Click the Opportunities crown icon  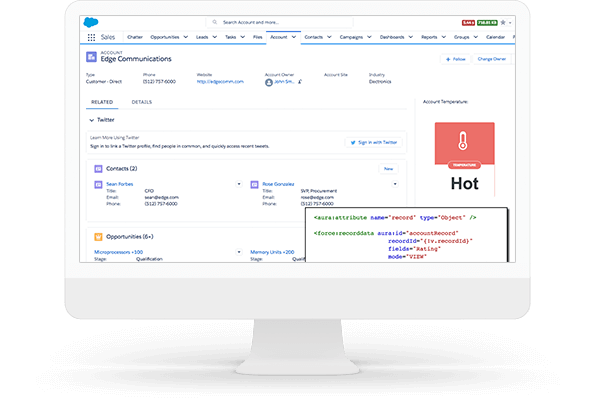pos(98,237)
